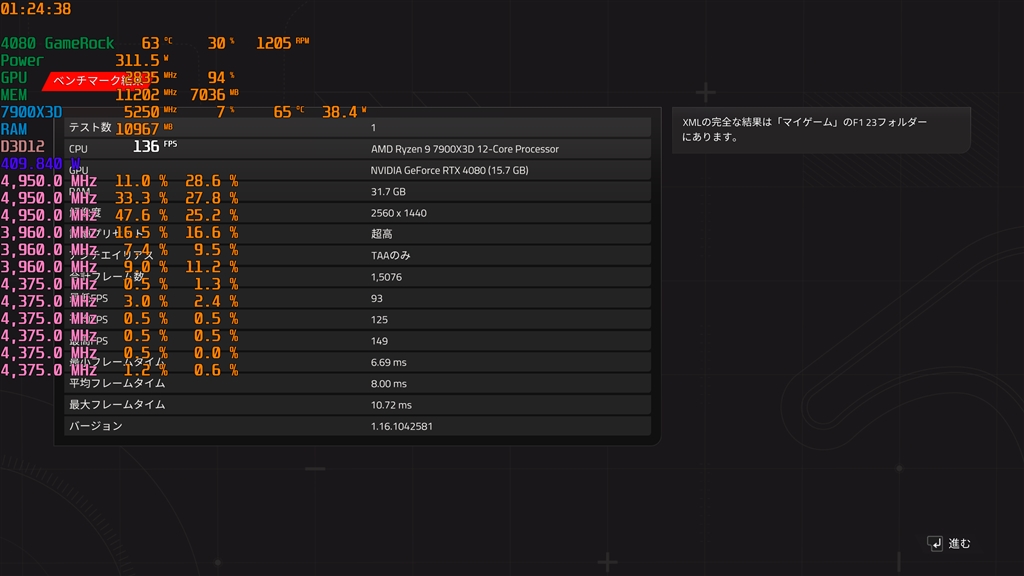Select the red ベンチマーク結果 header
This screenshot has width=1024, height=576.
coord(97,81)
